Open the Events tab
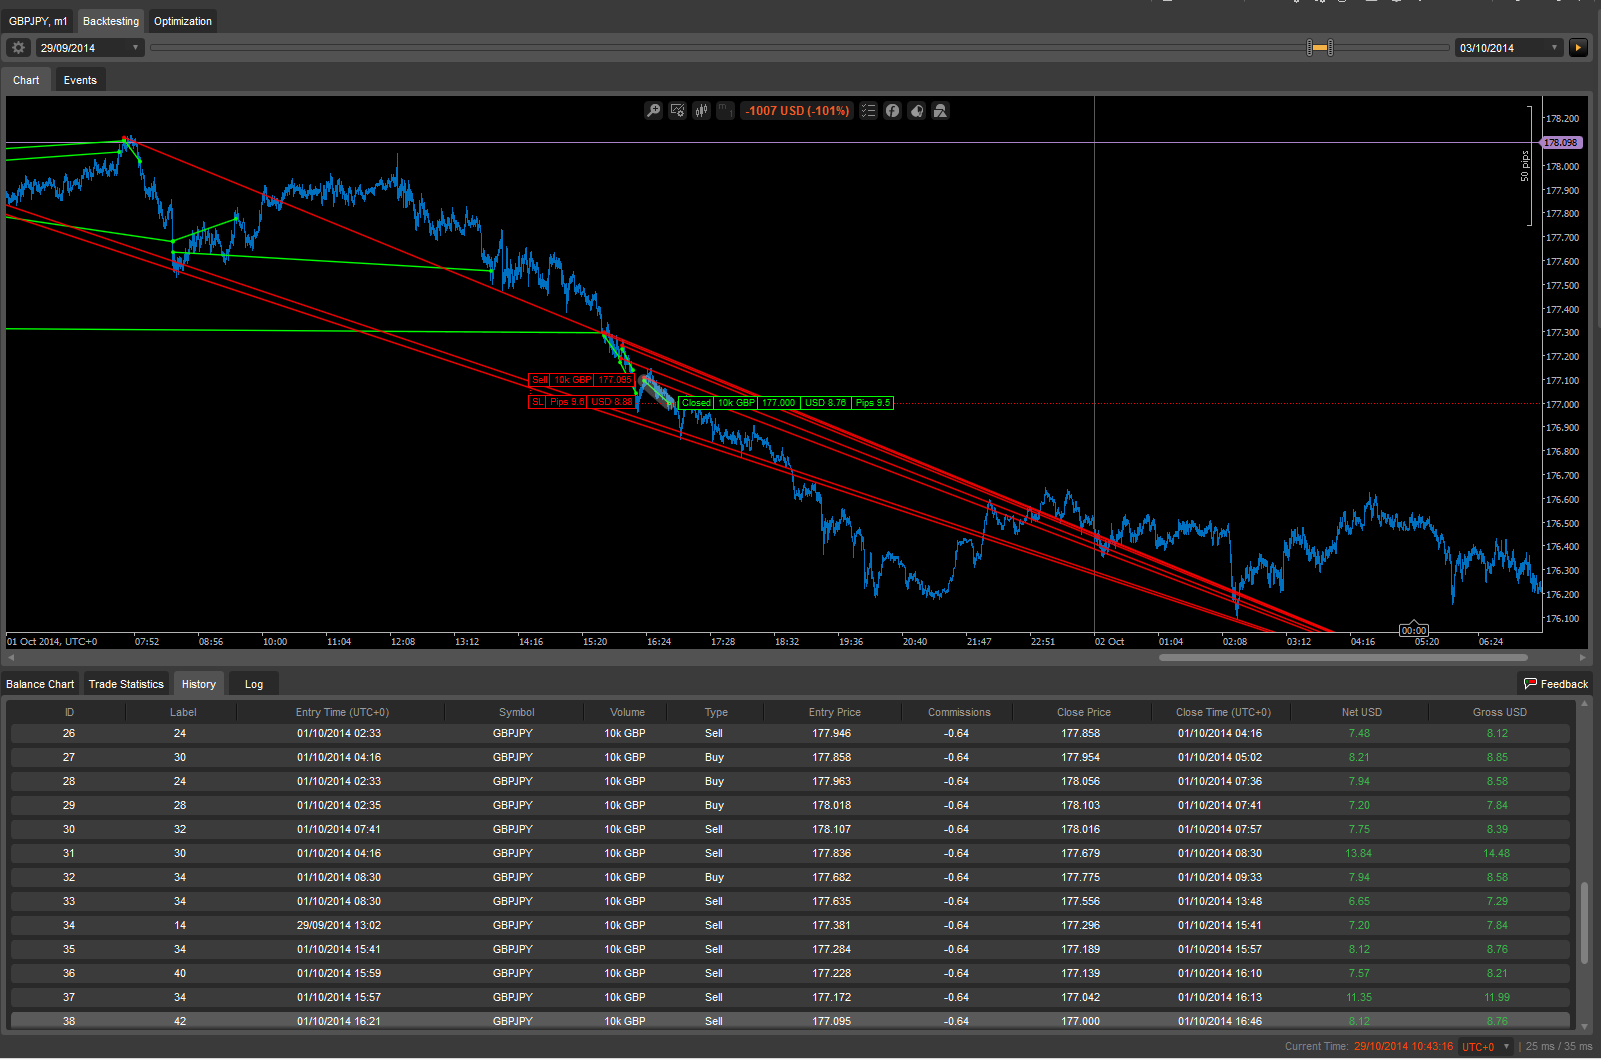The width and height of the screenshot is (1601, 1060). pyautogui.click(x=80, y=80)
